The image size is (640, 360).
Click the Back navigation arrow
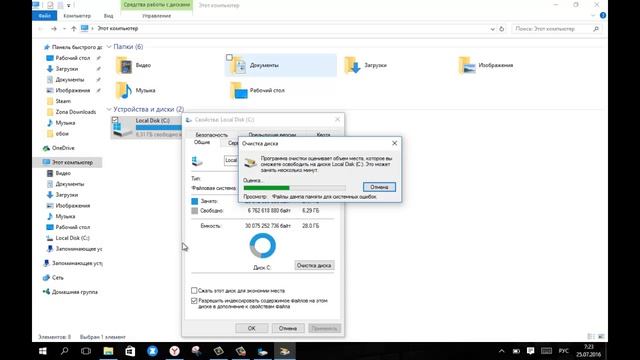40,29
